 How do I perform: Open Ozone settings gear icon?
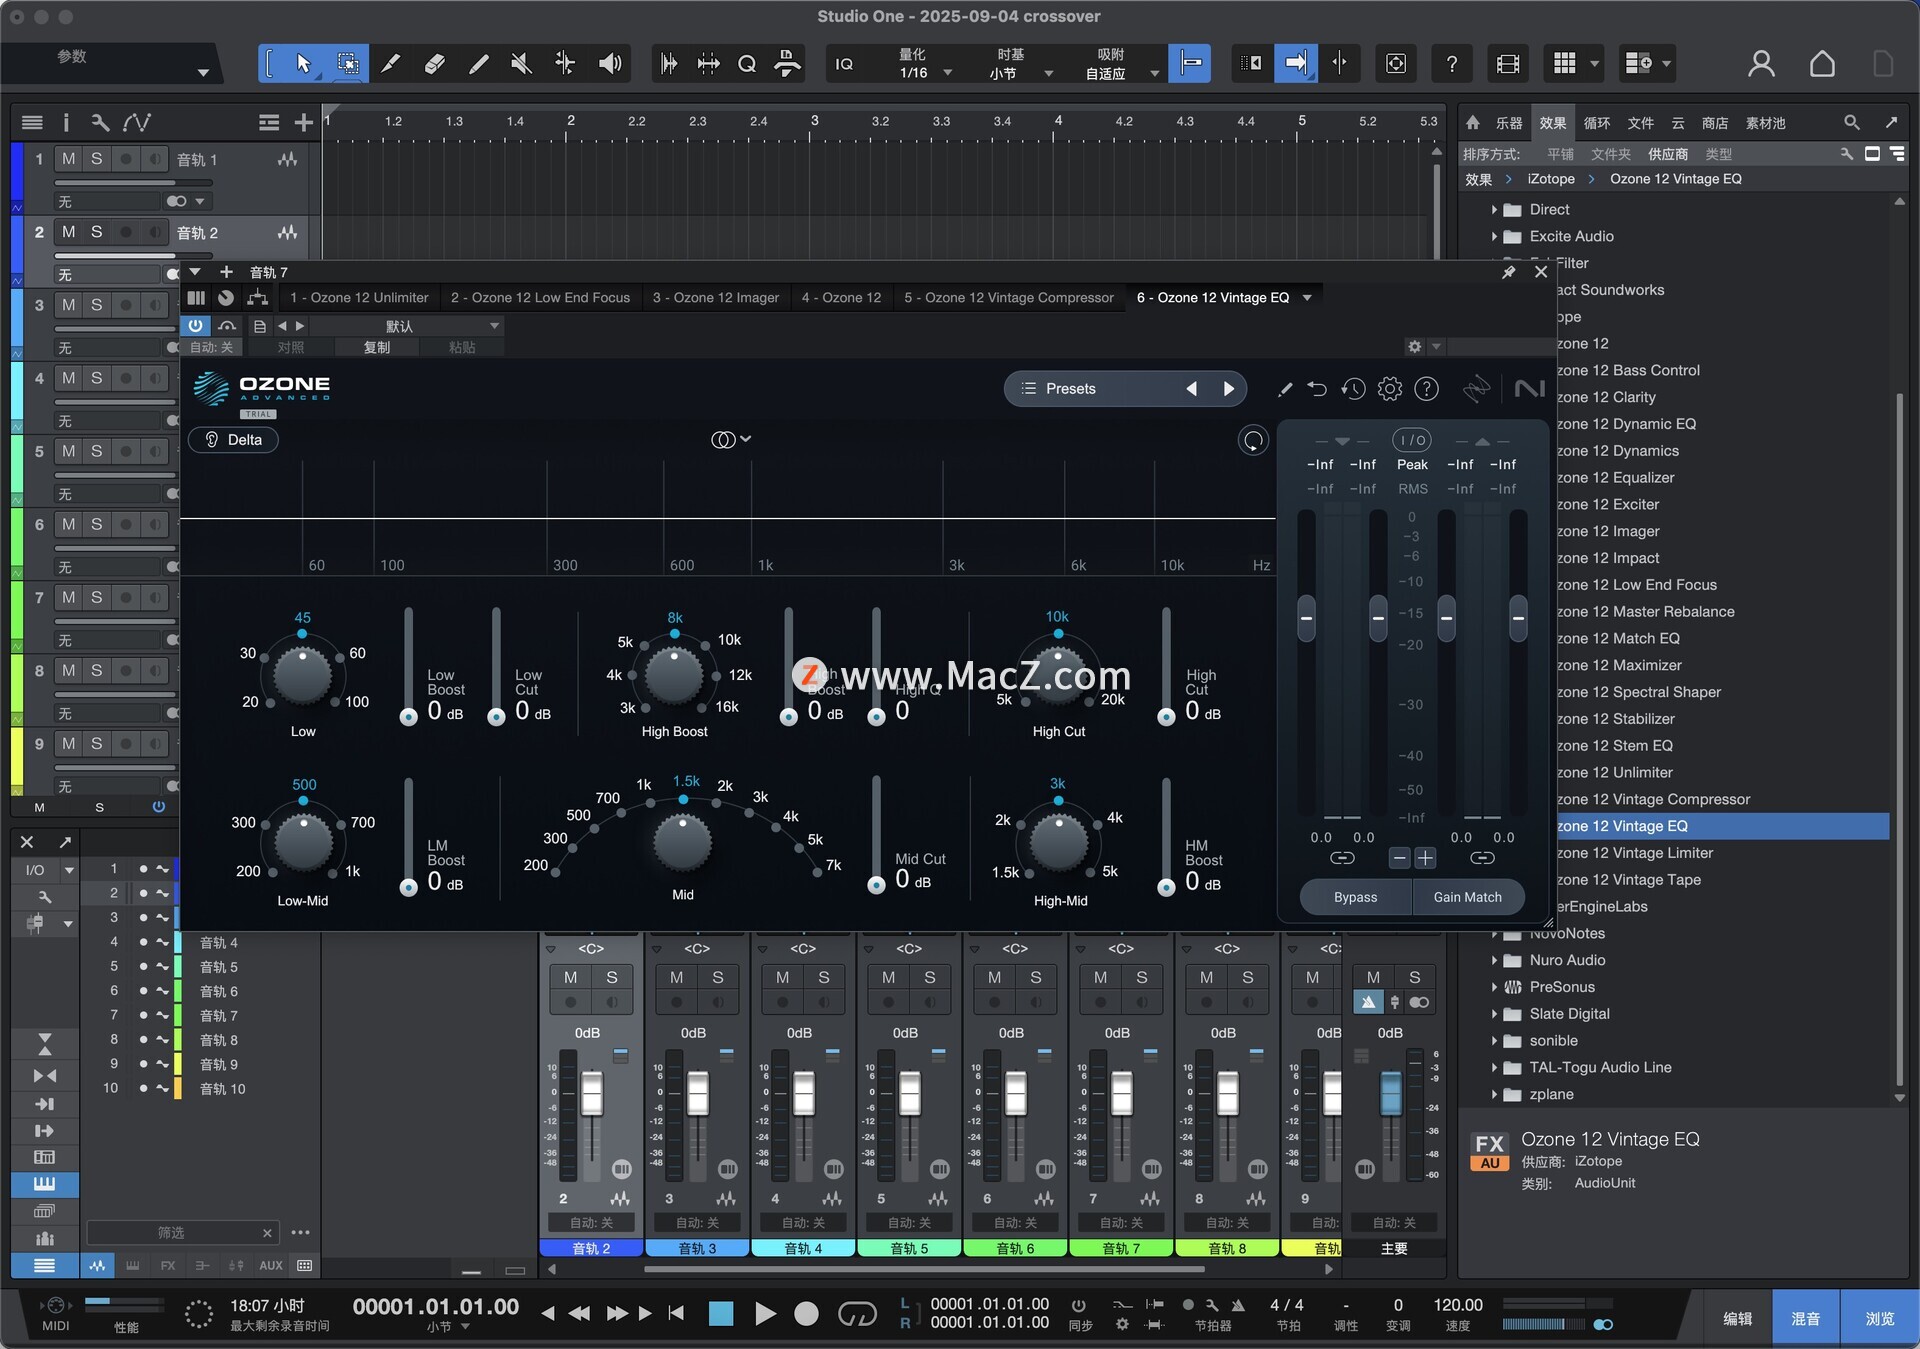click(1390, 389)
